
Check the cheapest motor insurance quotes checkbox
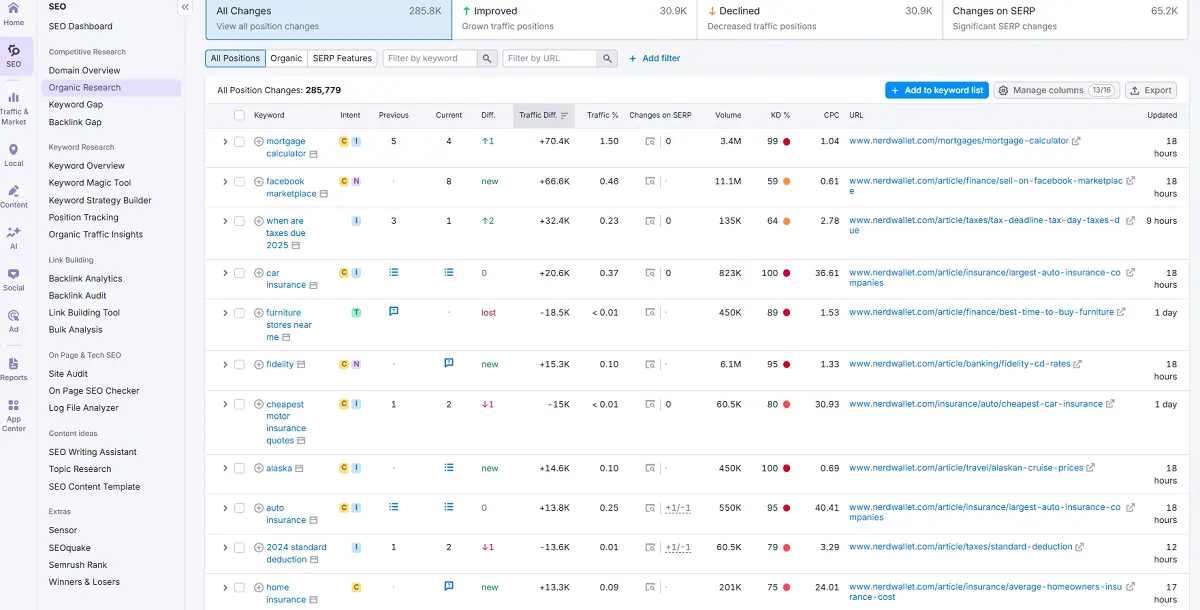(x=239, y=405)
